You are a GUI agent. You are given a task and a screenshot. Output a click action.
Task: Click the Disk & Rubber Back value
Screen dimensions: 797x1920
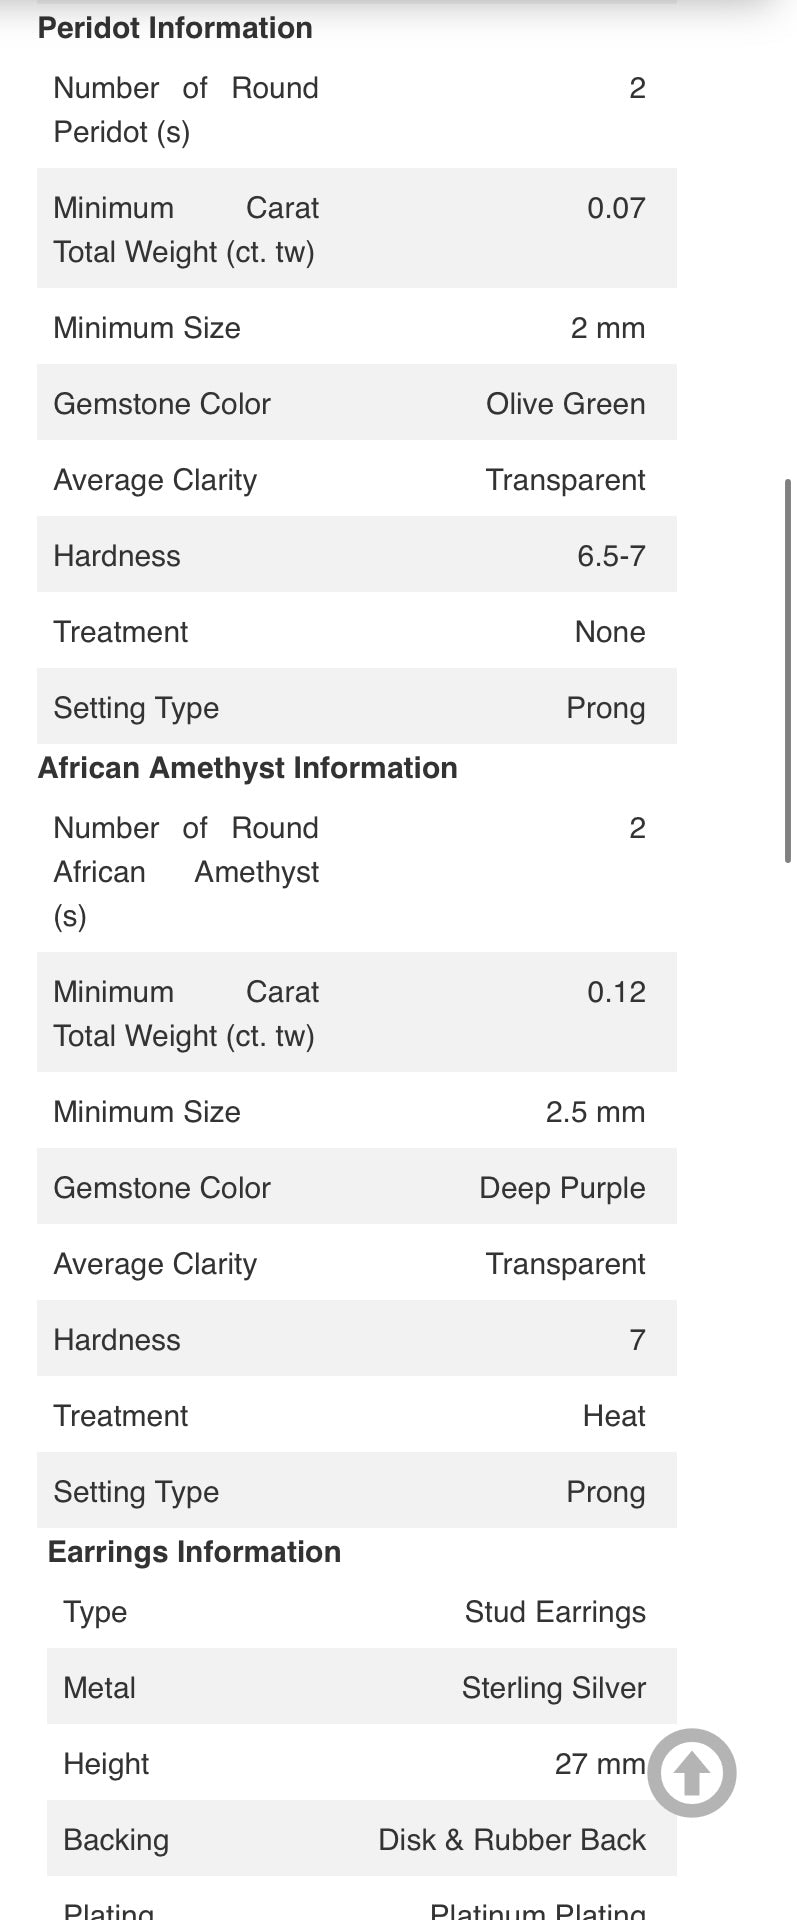click(x=512, y=1840)
